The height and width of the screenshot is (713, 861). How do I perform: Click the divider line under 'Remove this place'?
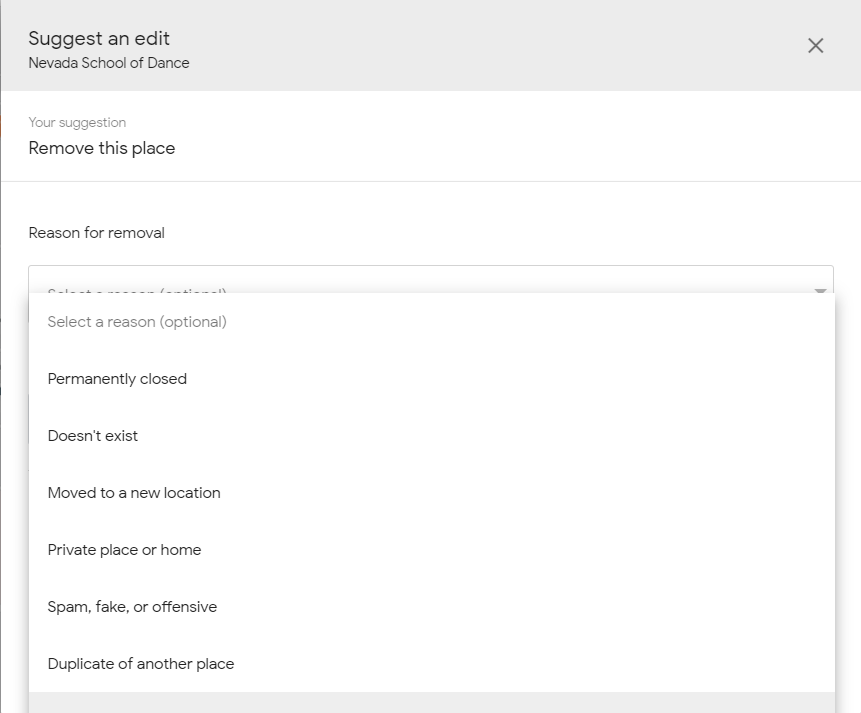tap(431, 181)
